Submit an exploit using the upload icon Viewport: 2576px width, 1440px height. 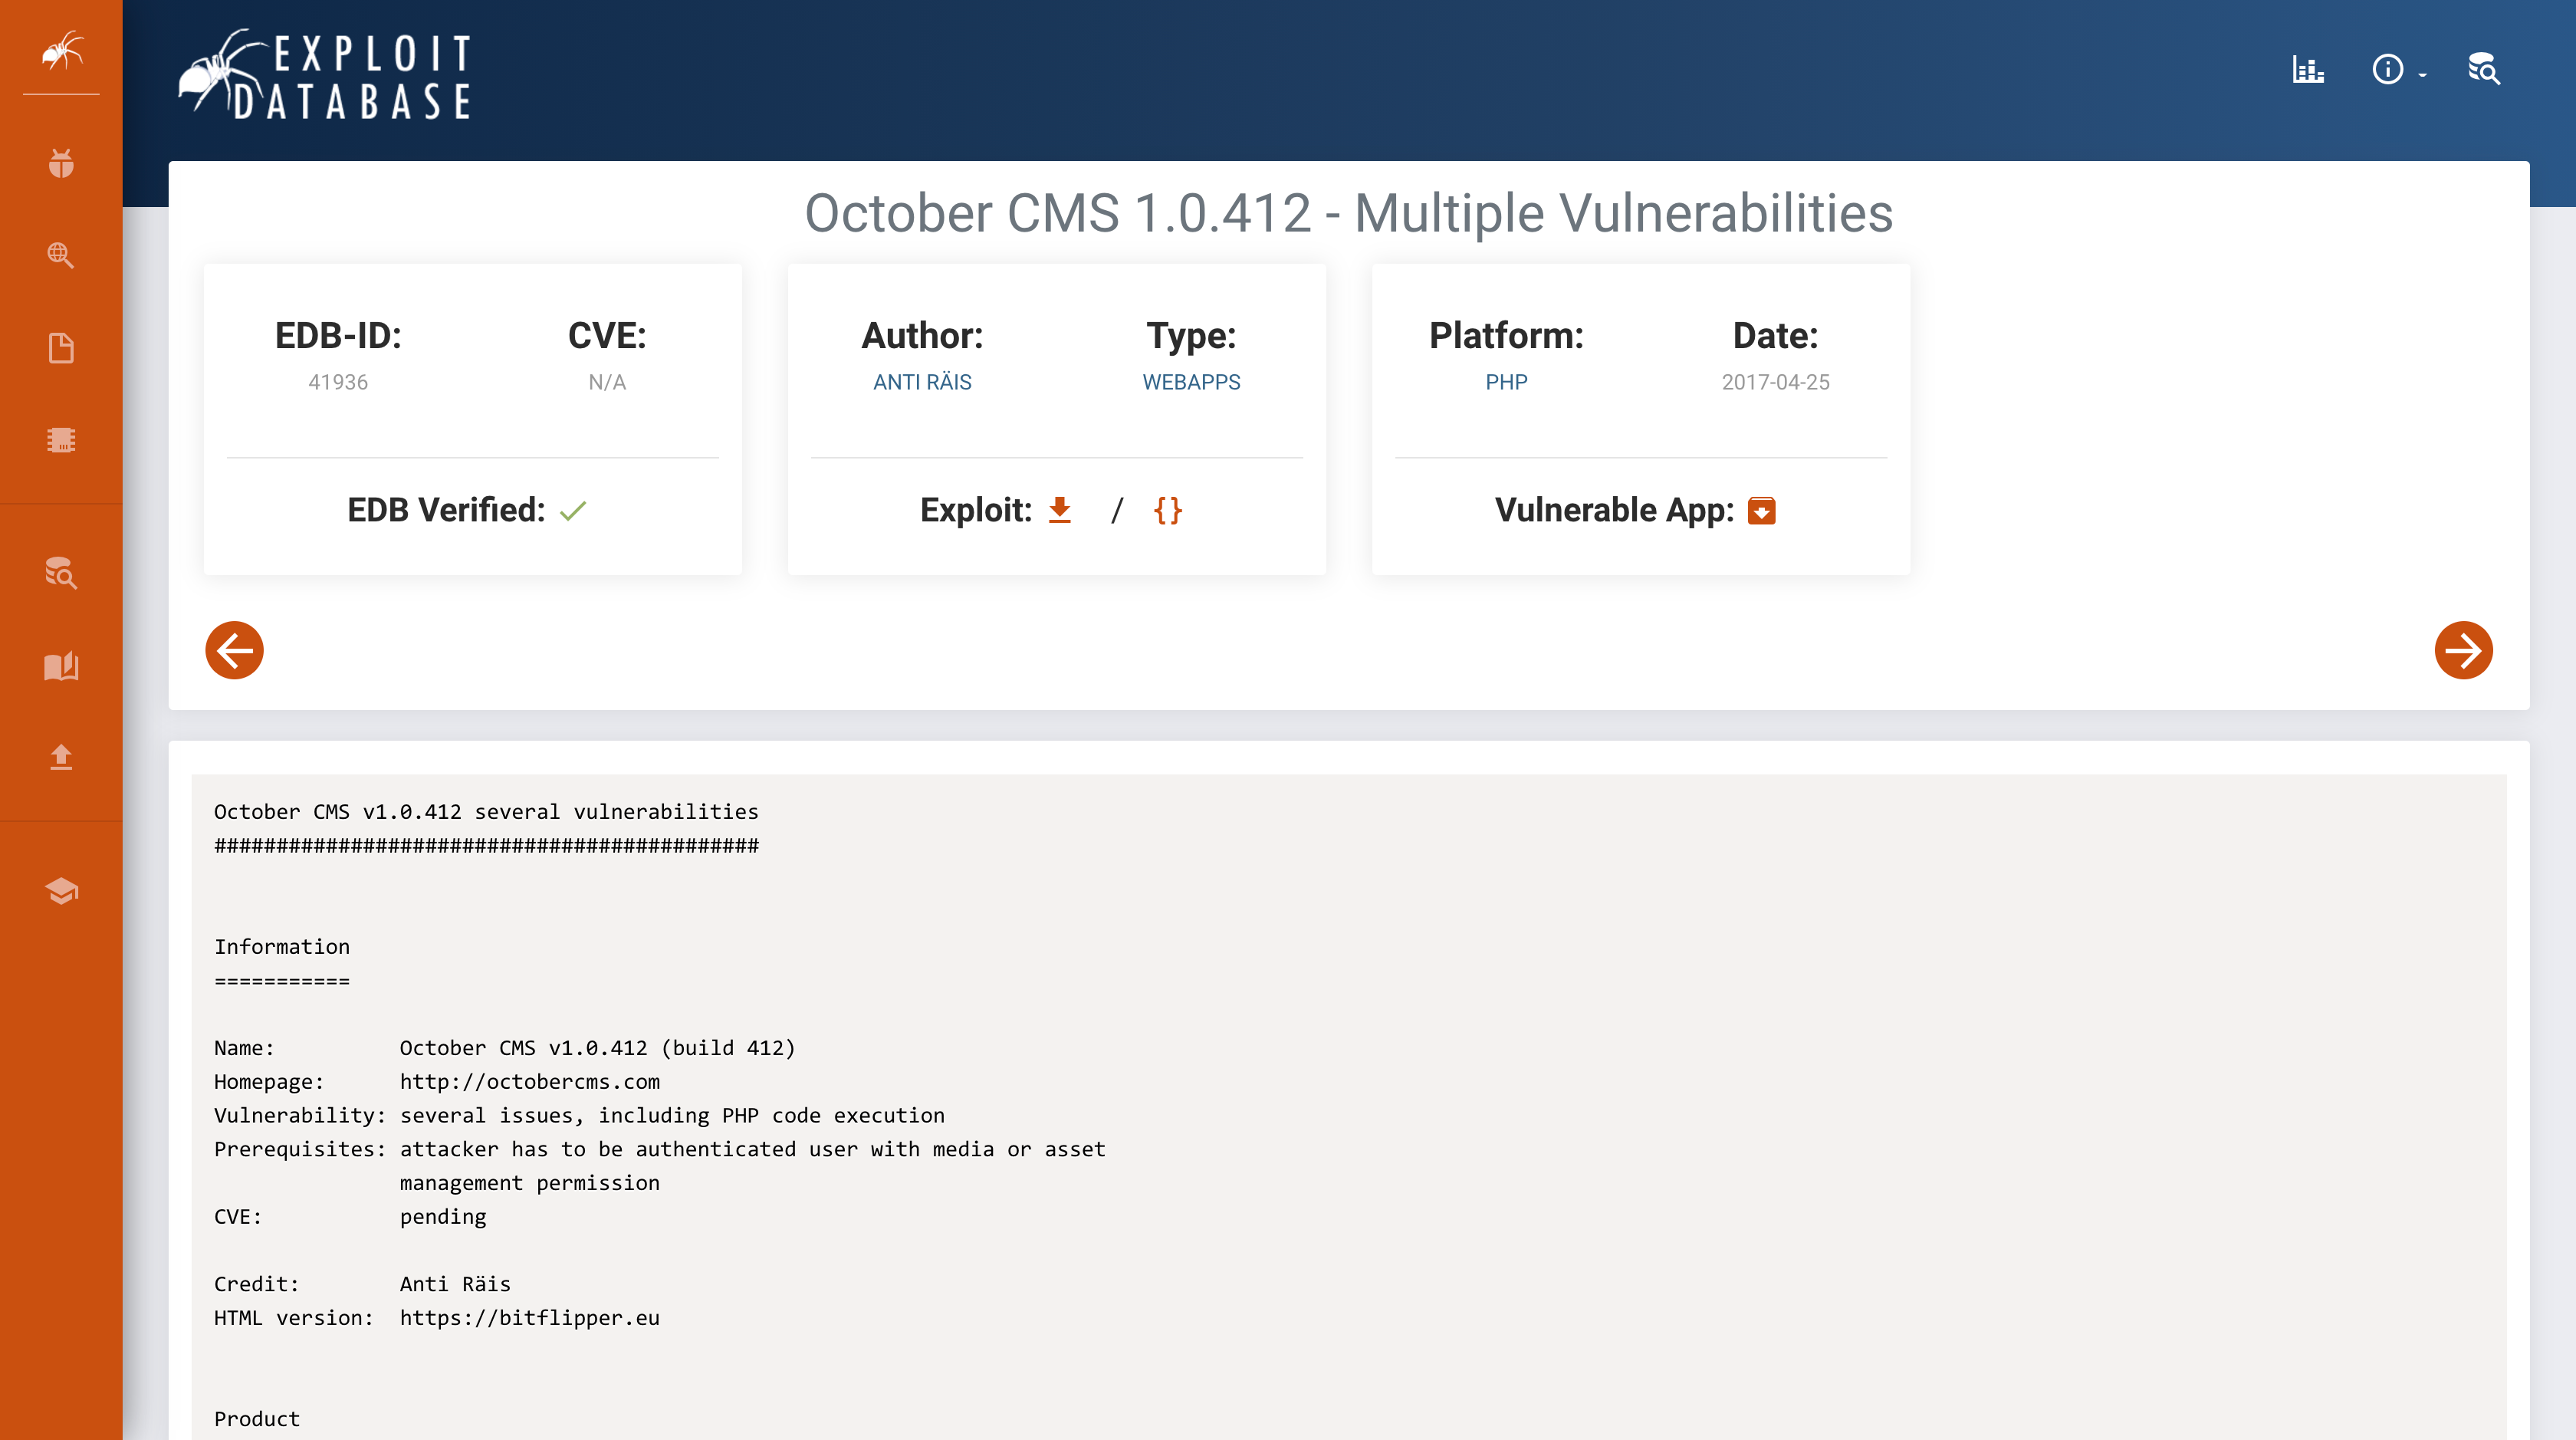61,758
